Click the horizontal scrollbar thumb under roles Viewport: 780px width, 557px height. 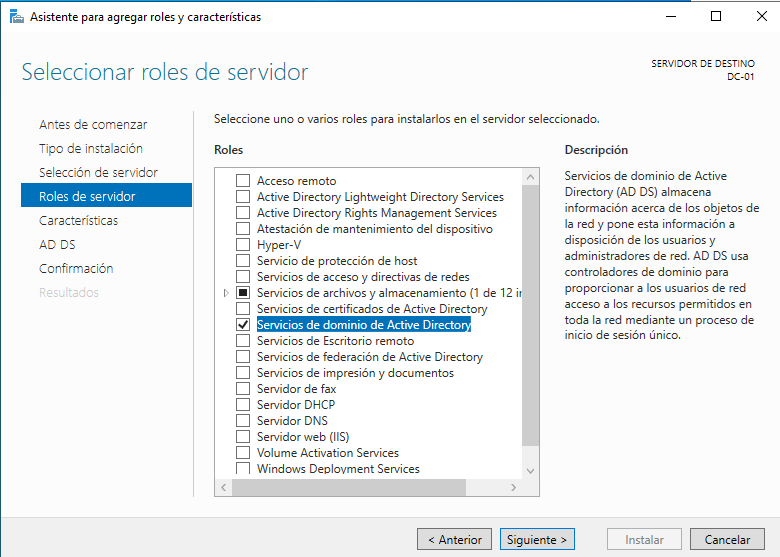pyautogui.click(x=349, y=487)
